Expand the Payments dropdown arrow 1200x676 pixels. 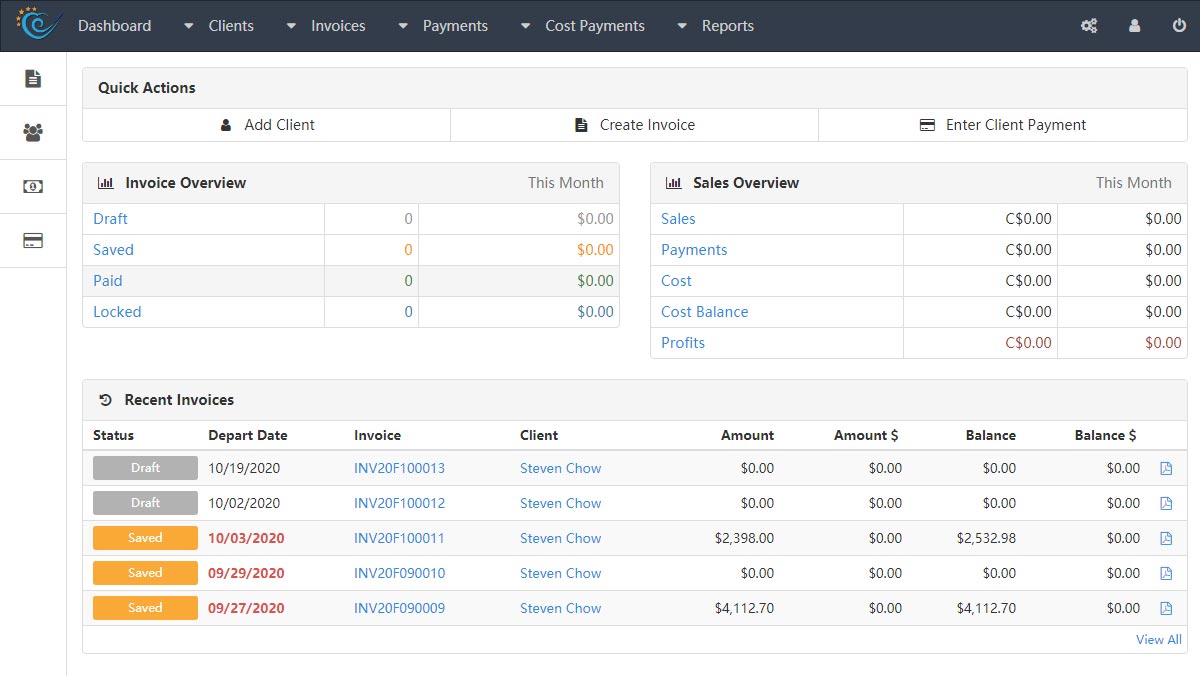point(403,26)
